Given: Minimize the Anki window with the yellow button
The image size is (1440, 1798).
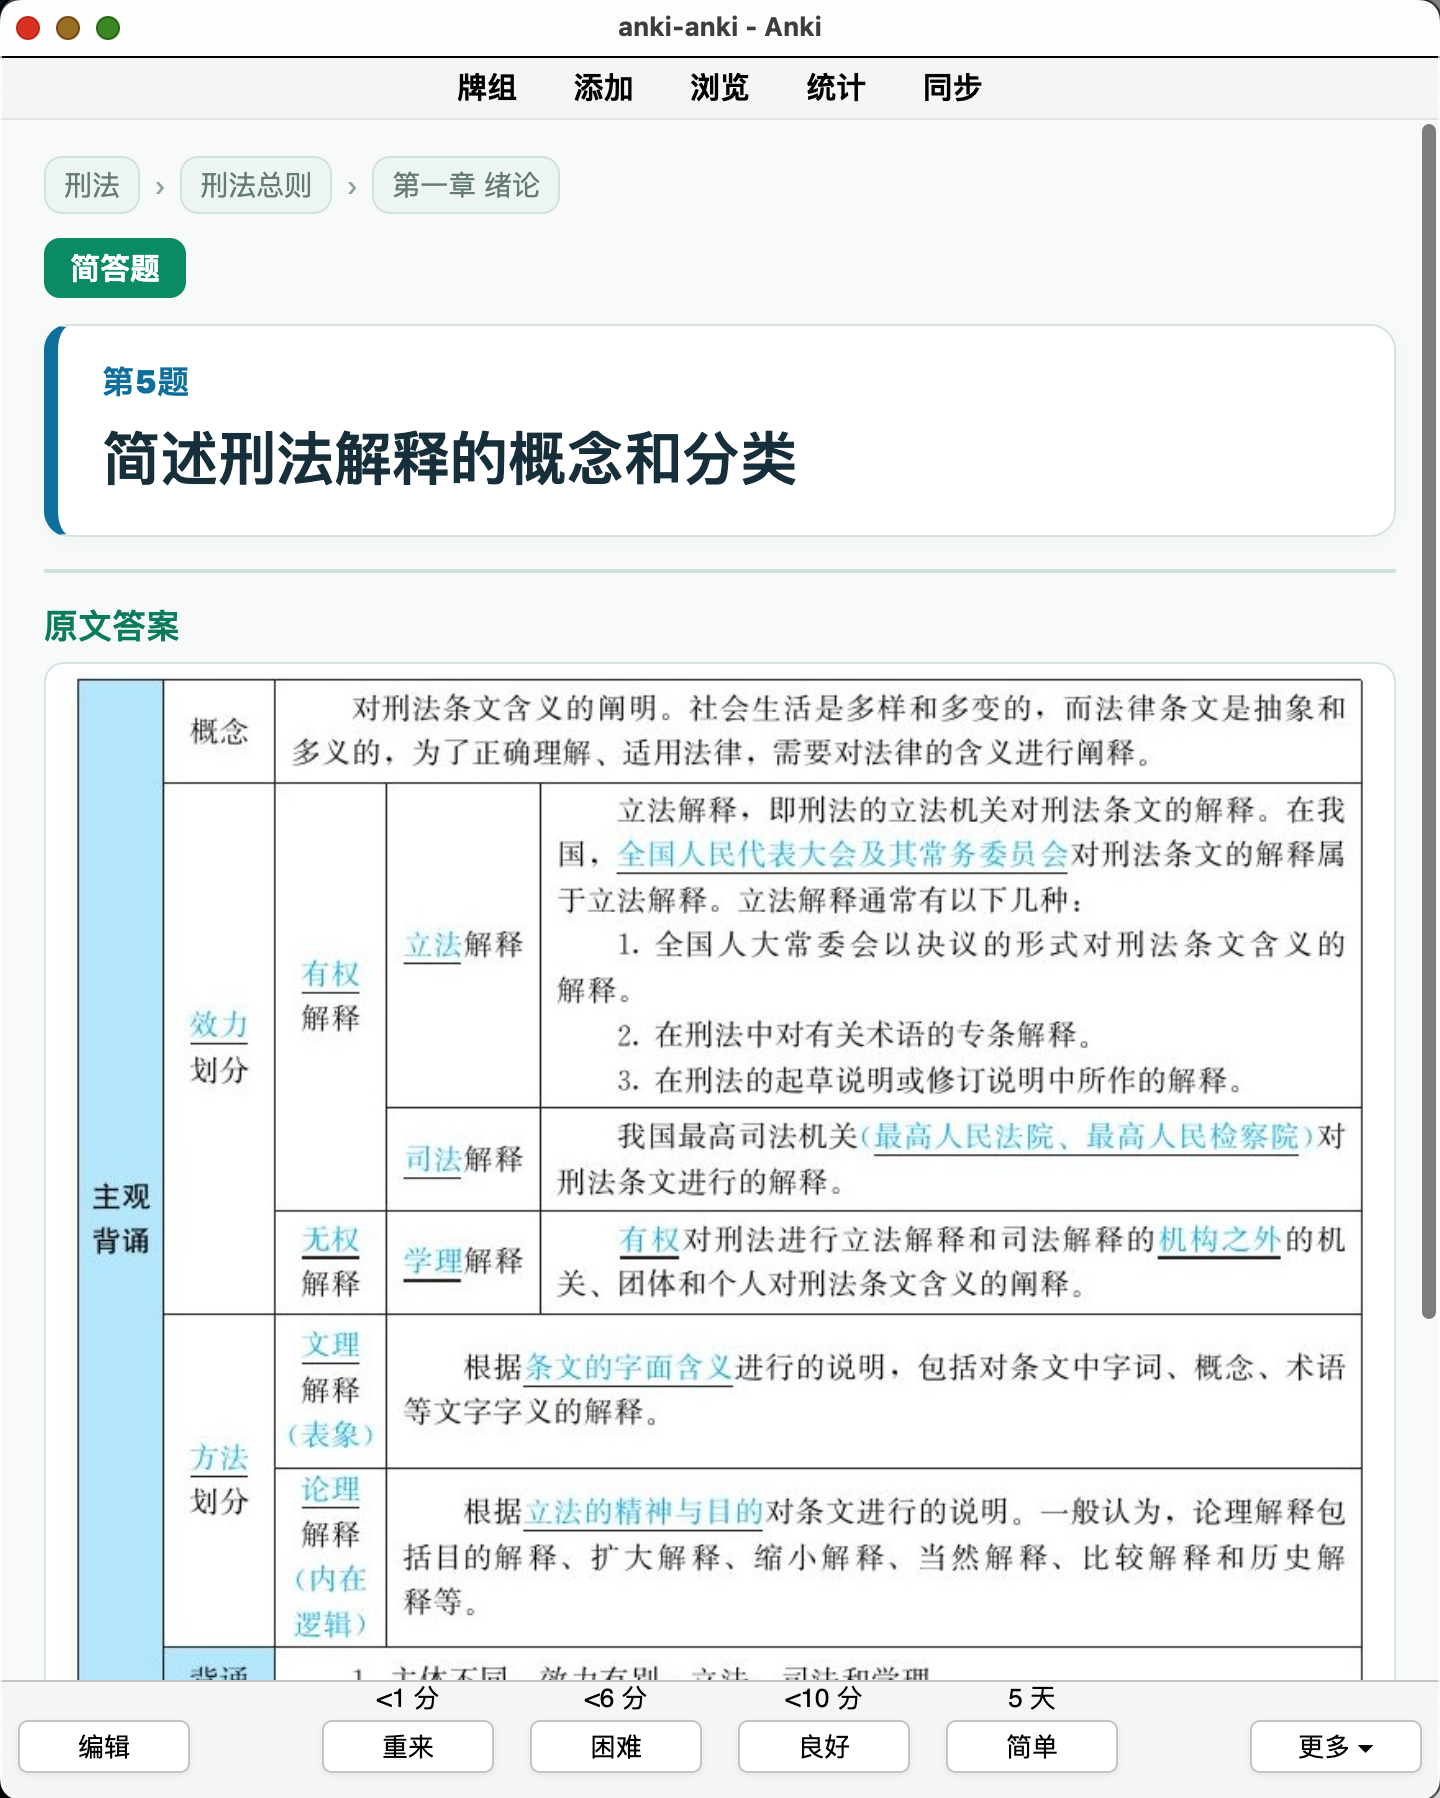Looking at the screenshot, I should (68, 28).
